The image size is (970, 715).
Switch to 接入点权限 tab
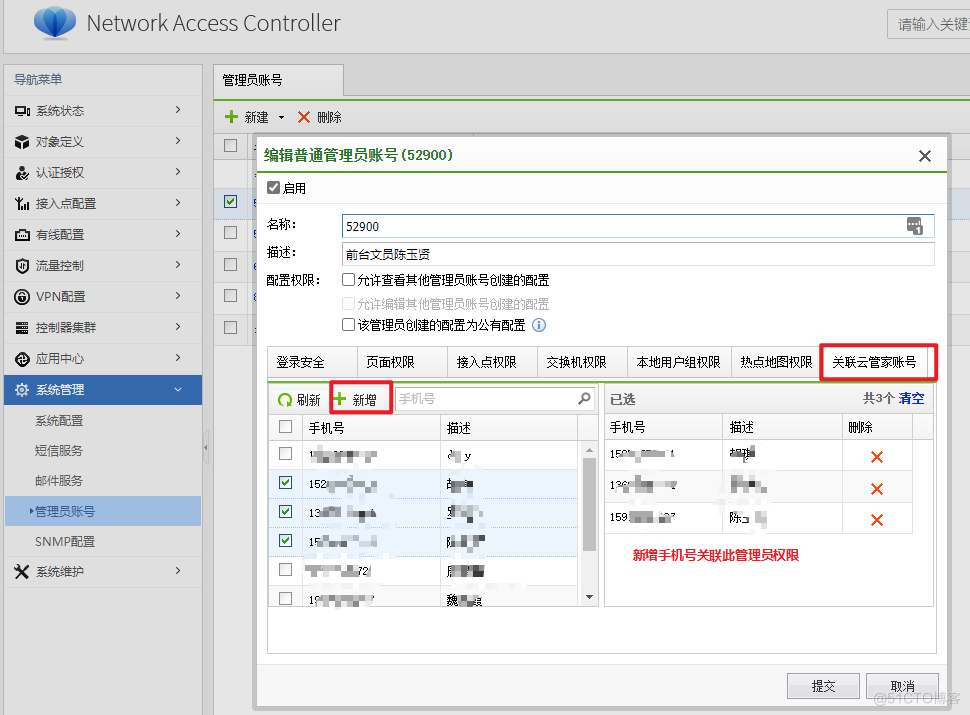492,362
